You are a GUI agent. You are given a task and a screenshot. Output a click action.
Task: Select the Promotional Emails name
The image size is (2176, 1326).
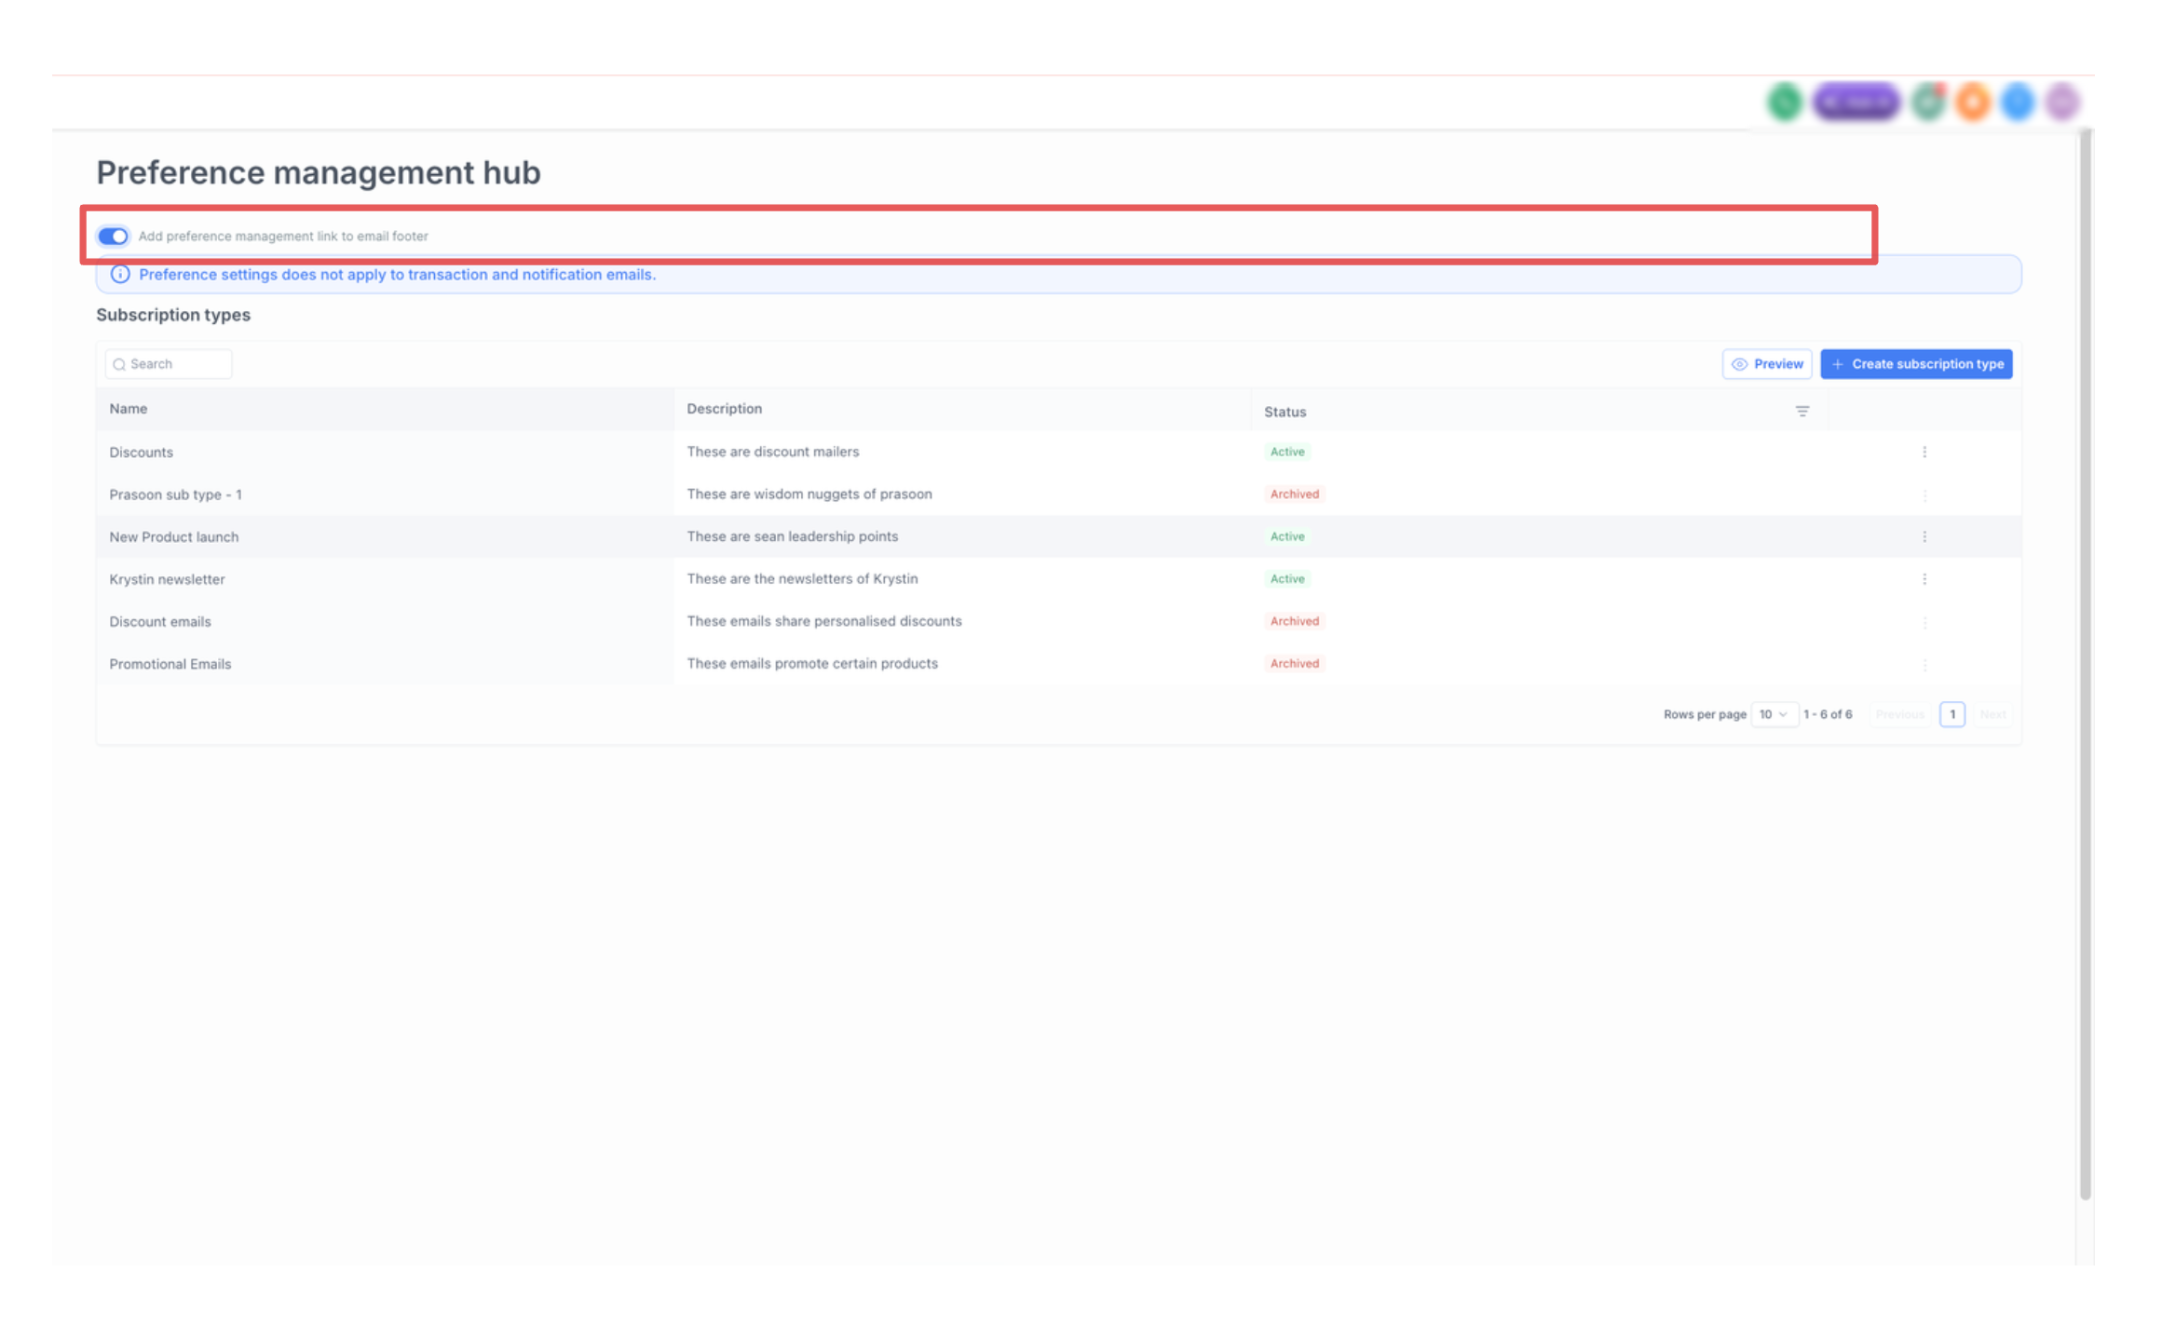point(170,664)
